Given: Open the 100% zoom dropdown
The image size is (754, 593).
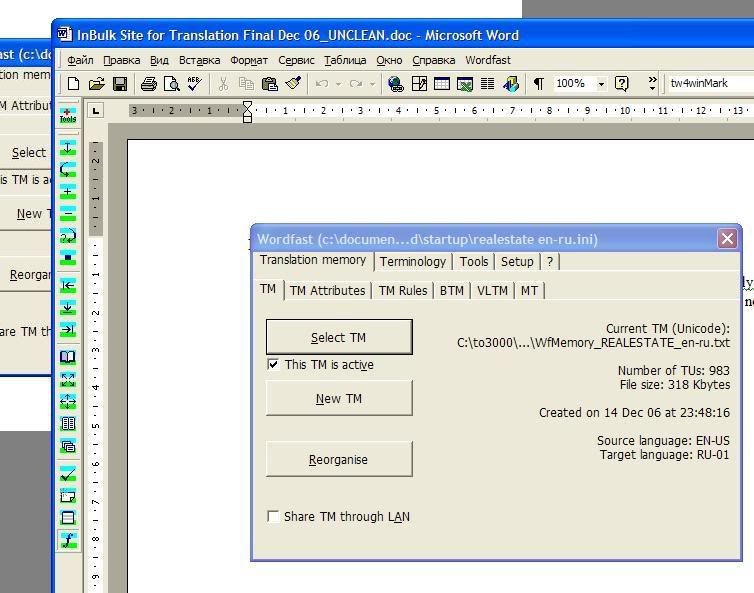Looking at the screenshot, I should coord(601,84).
